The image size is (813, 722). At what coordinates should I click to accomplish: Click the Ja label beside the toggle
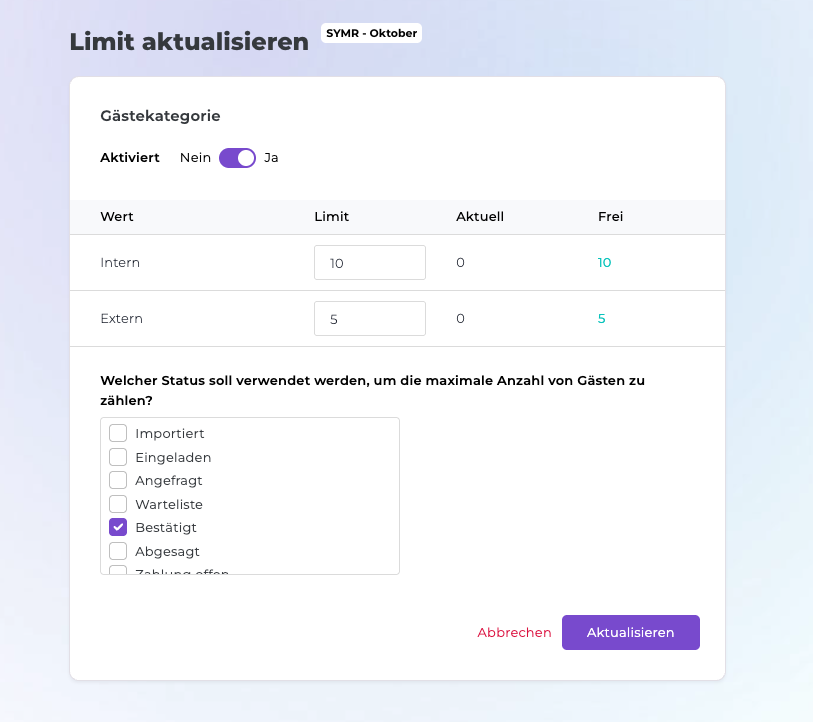(271, 158)
